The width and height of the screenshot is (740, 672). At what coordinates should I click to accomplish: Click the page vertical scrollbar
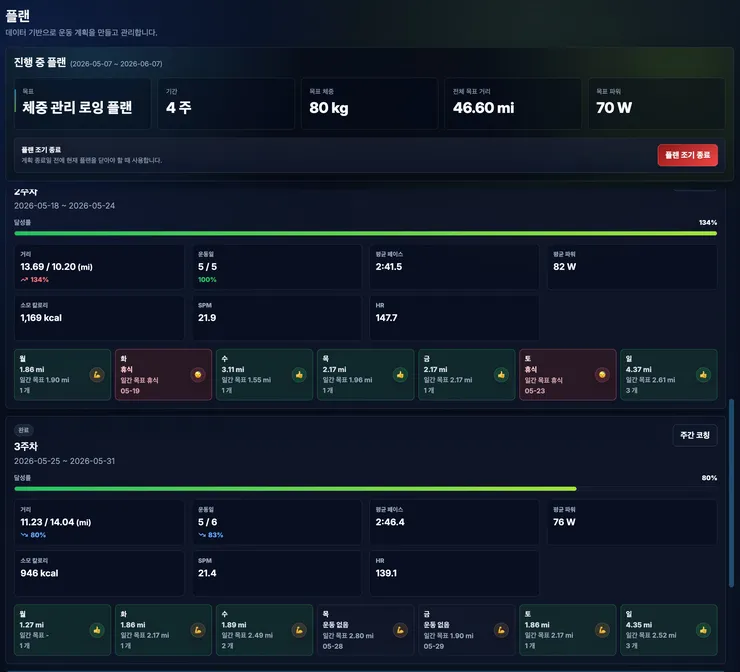(x=732, y=493)
